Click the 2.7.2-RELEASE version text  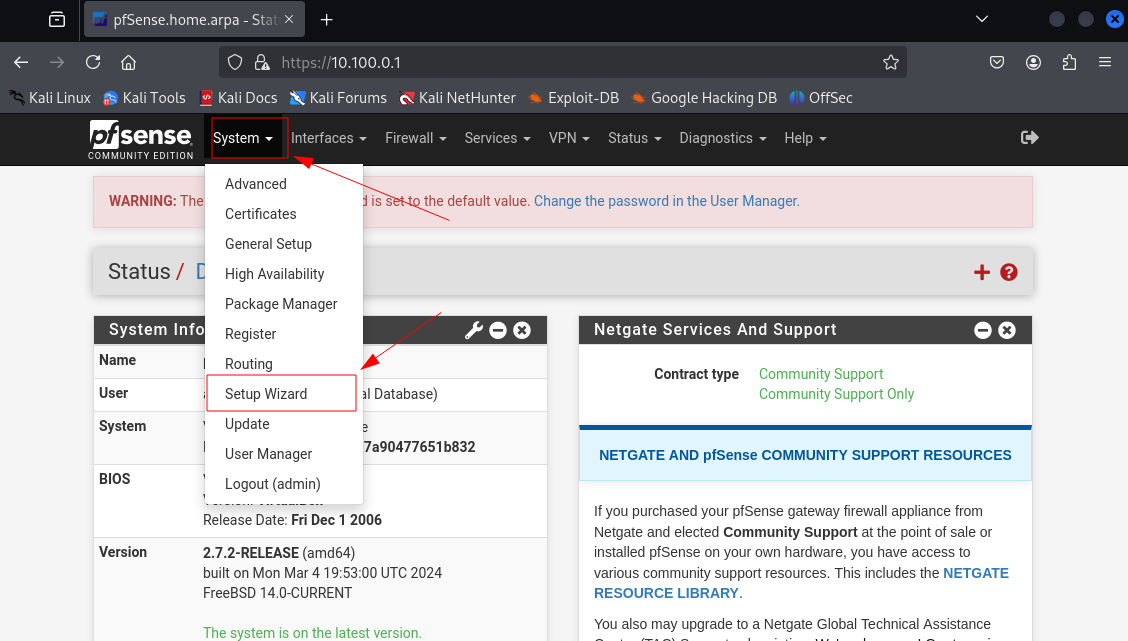[250, 553]
